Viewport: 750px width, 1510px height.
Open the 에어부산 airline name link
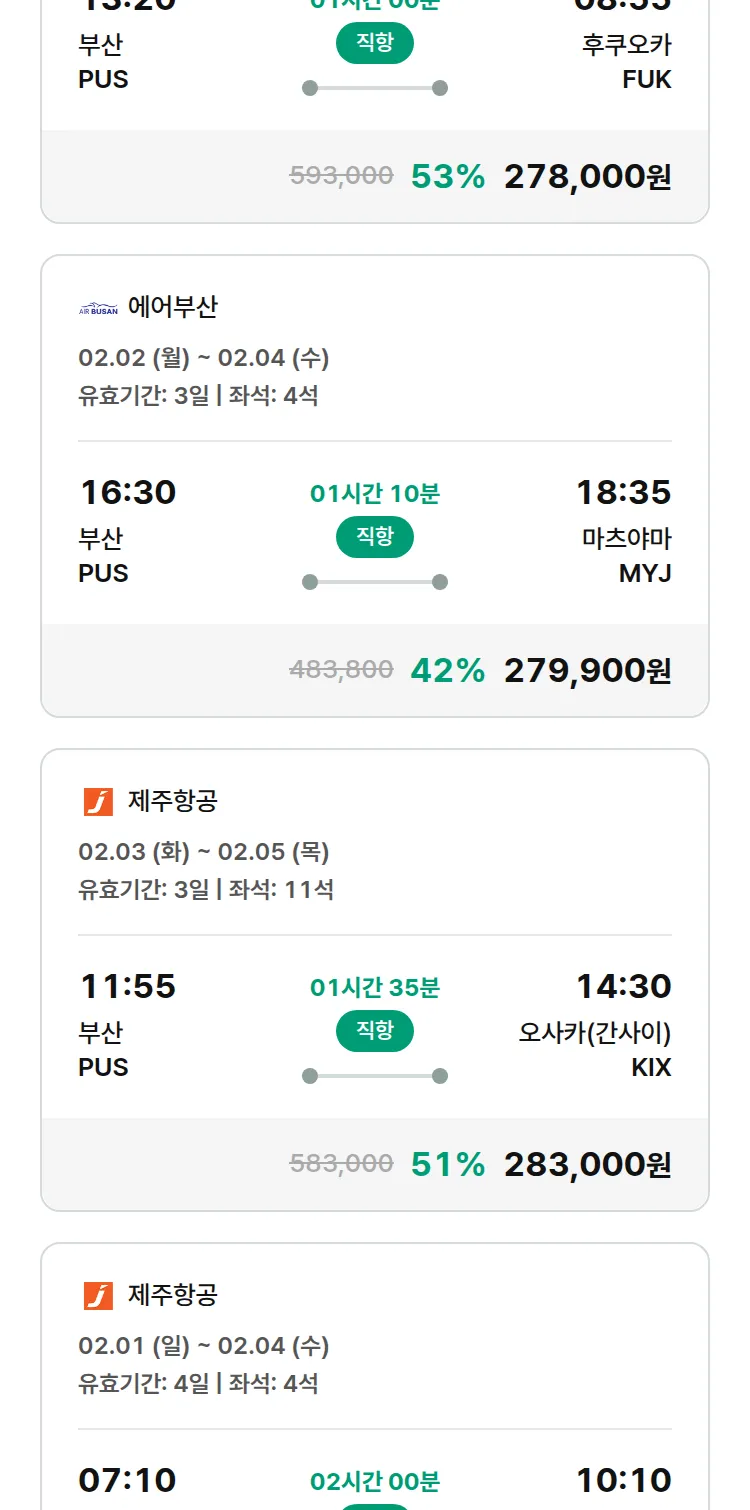(x=172, y=307)
